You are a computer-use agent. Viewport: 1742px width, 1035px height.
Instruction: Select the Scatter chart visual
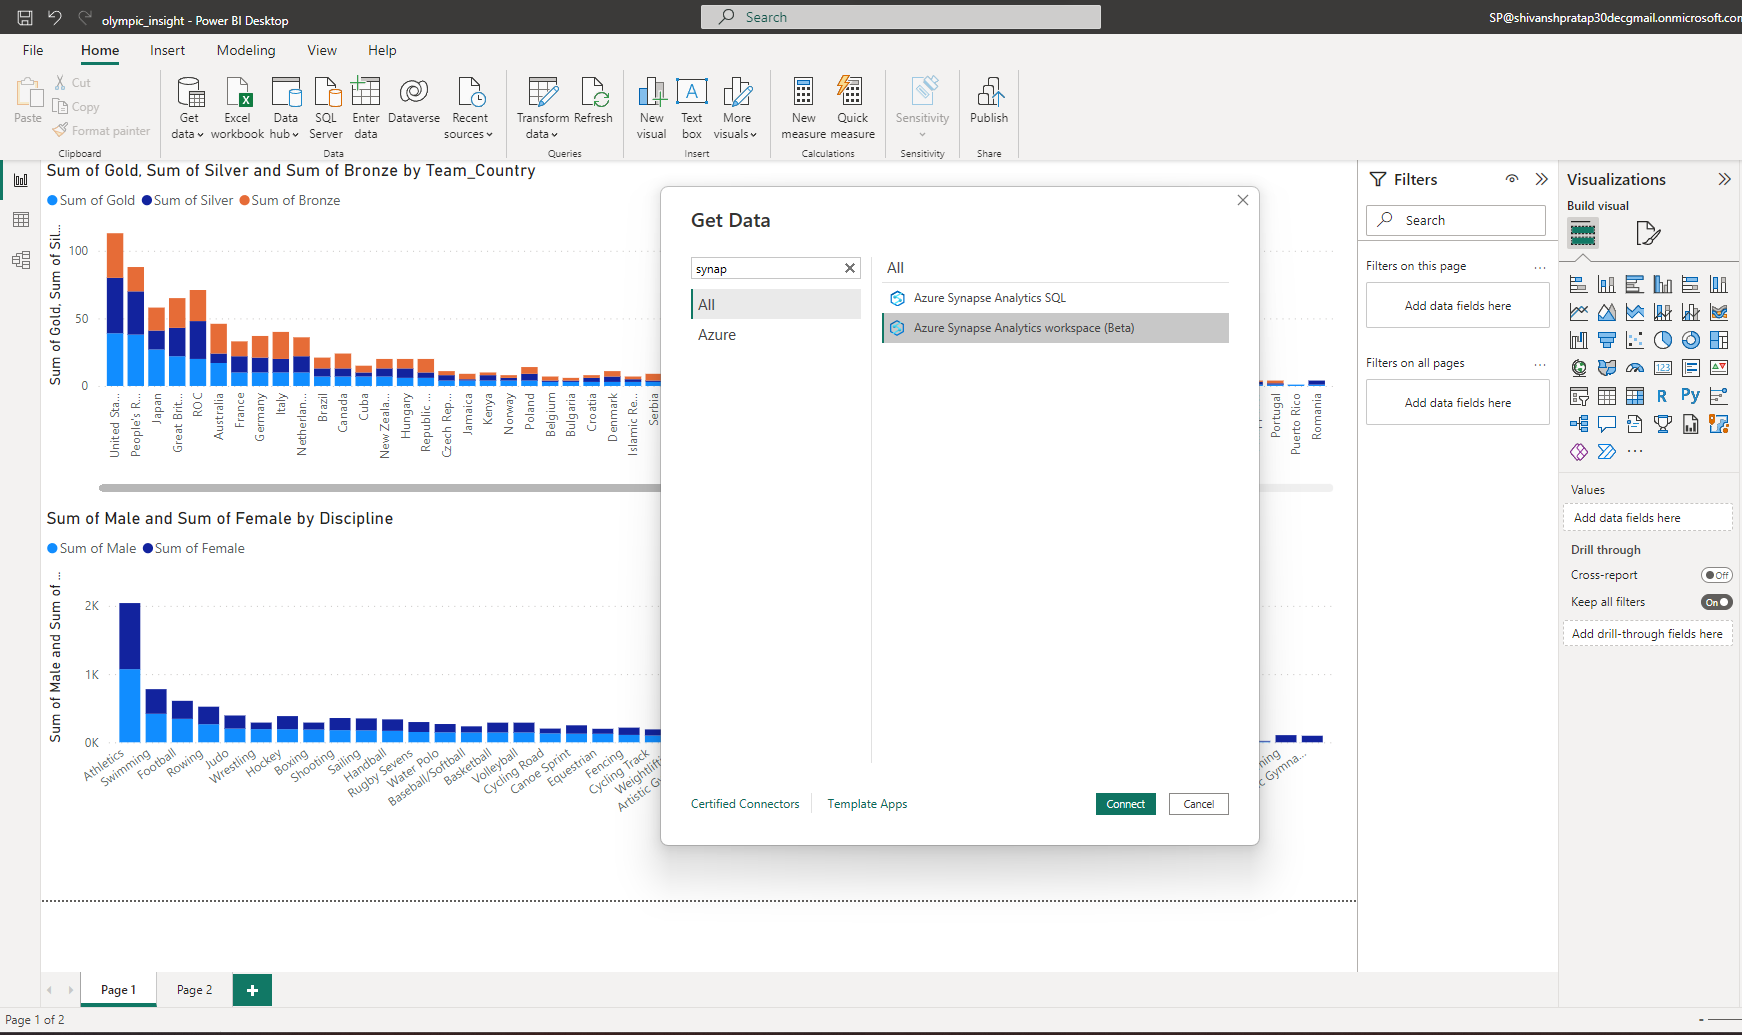tap(1635, 340)
